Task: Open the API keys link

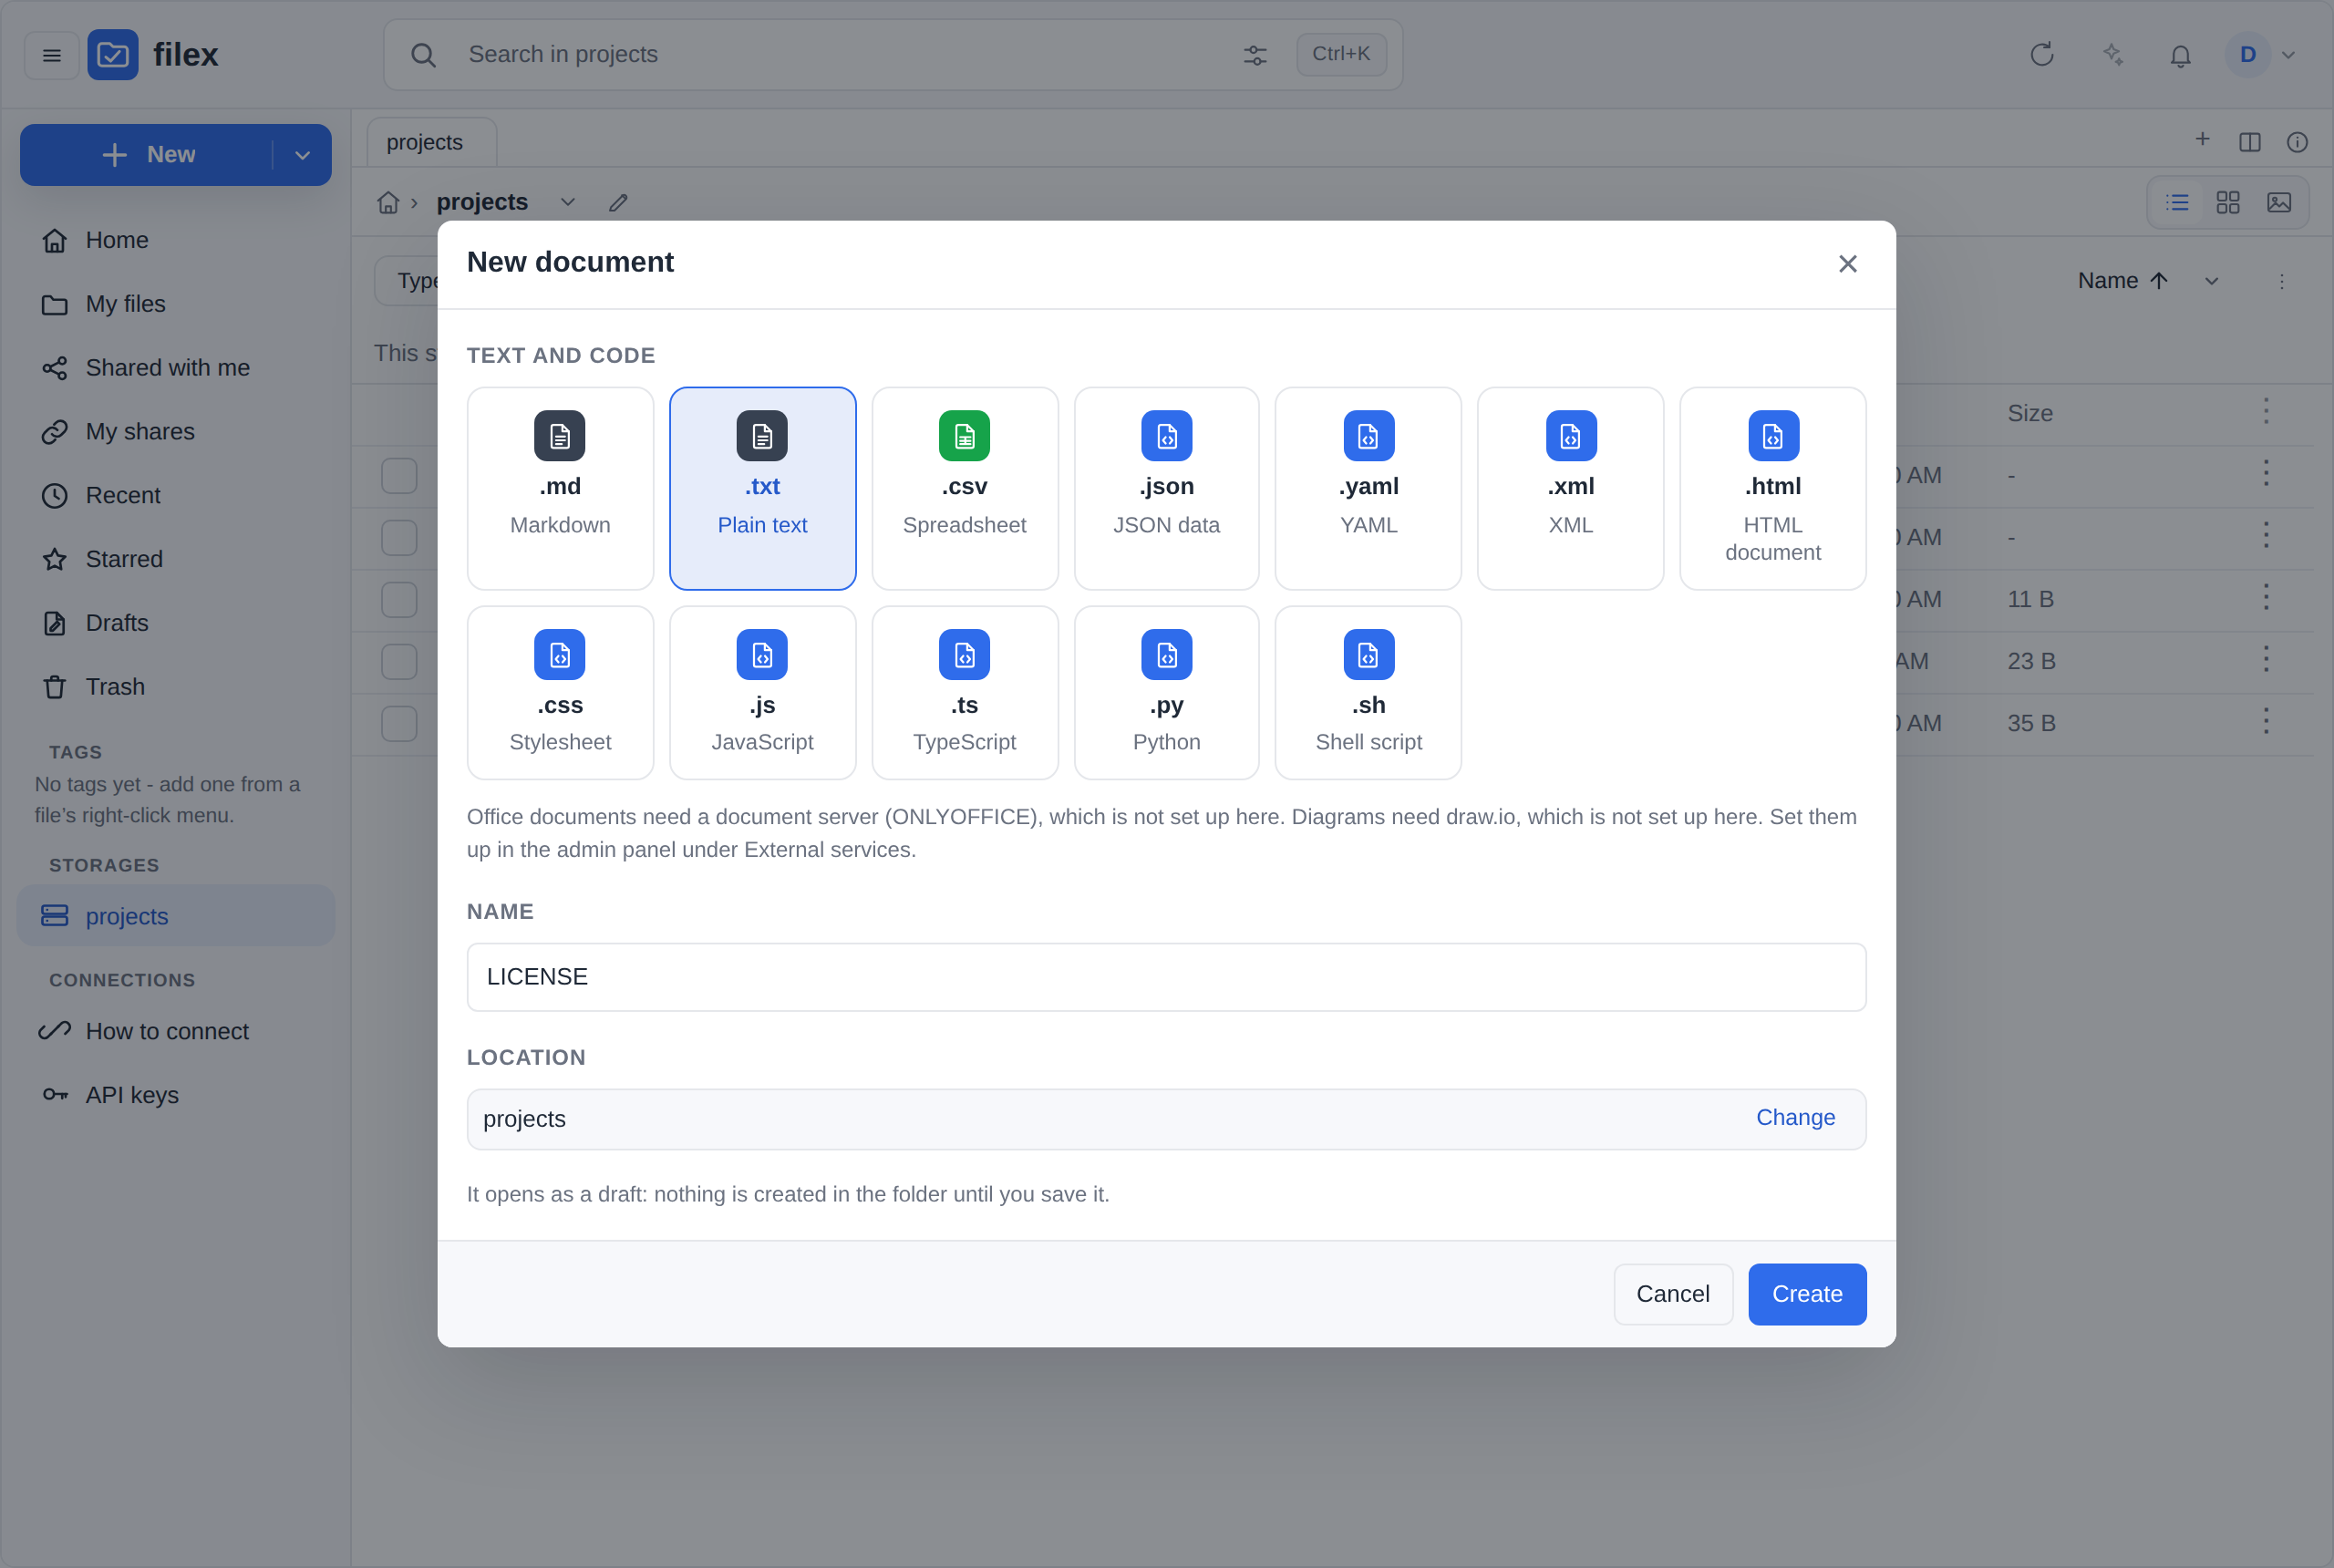Action: coord(176,1094)
